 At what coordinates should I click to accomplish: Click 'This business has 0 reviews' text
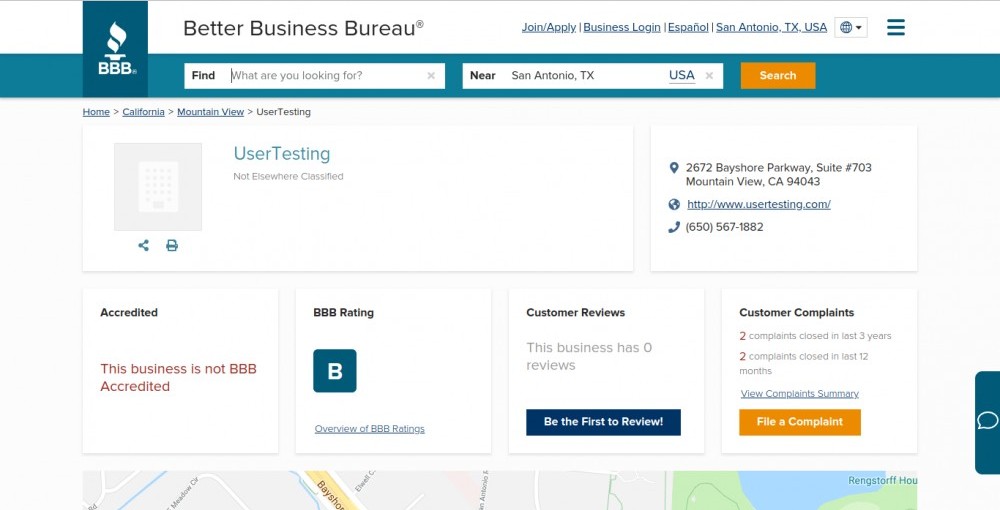(x=589, y=356)
